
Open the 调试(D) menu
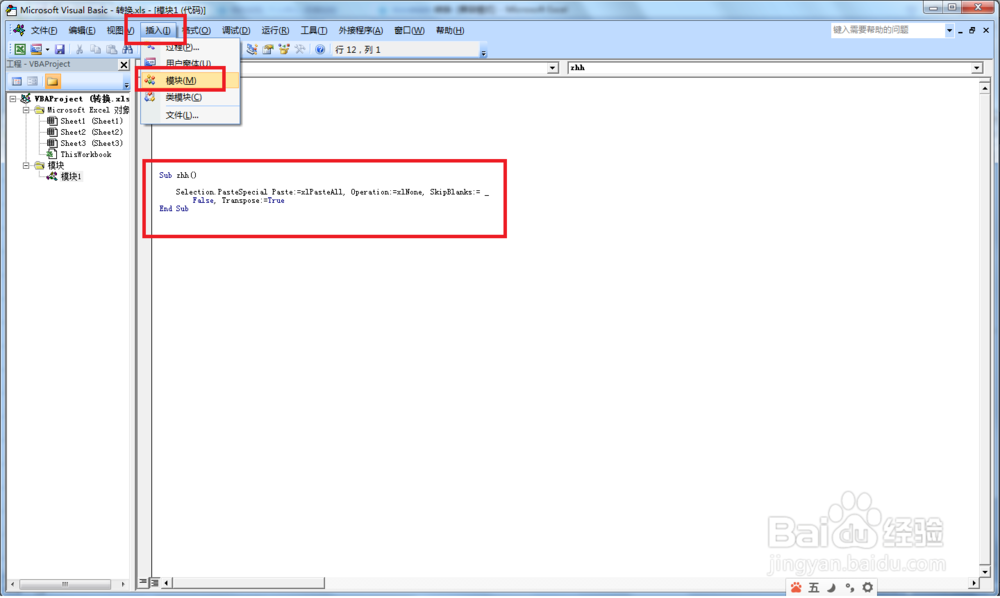click(236, 31)
